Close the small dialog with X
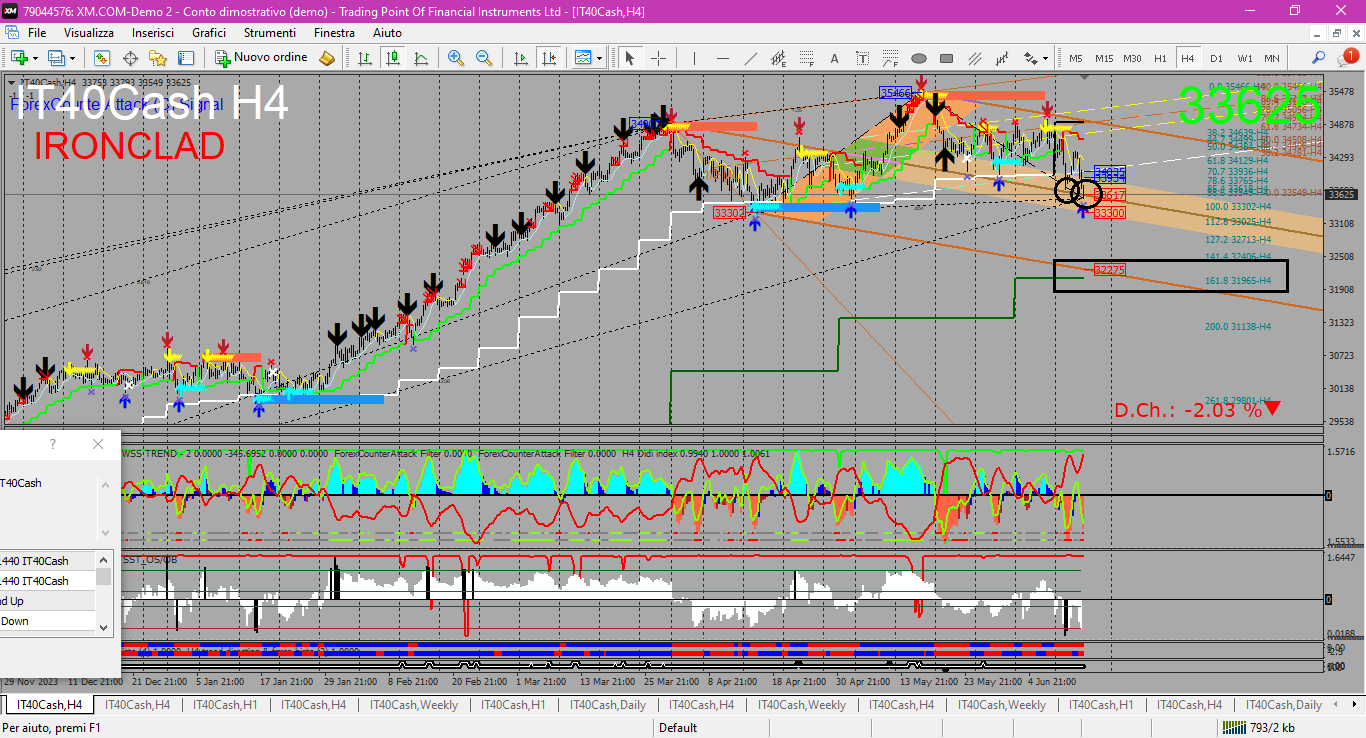Screen dimensions: 1366x738 coord(98,444)
